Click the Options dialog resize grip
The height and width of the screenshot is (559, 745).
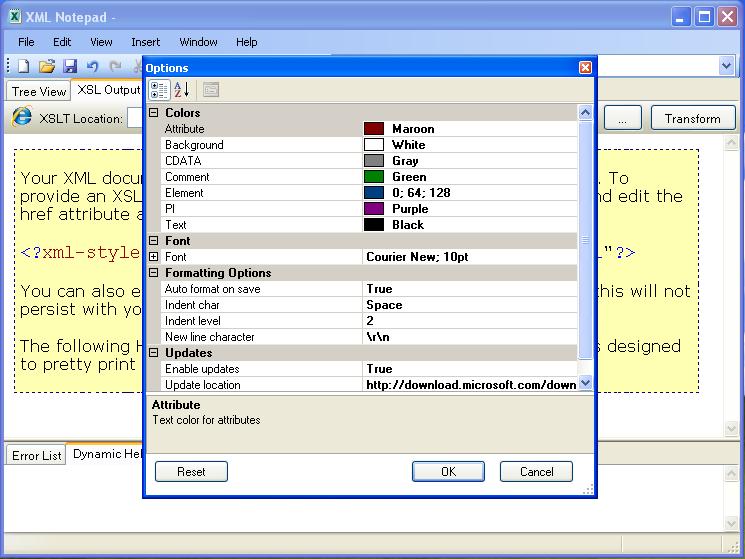point(588,490)
